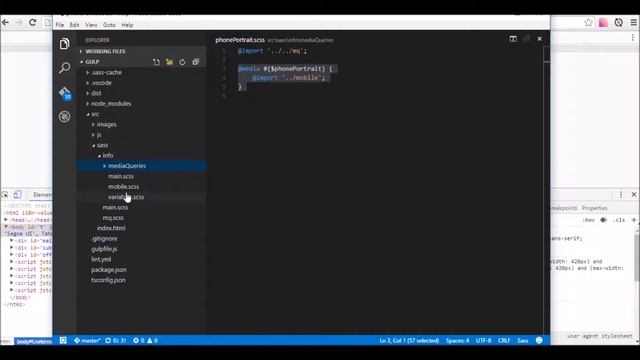Click the New File icon in GULP header
This screenshot has height=360, width=640.
(x=156, y=62)
